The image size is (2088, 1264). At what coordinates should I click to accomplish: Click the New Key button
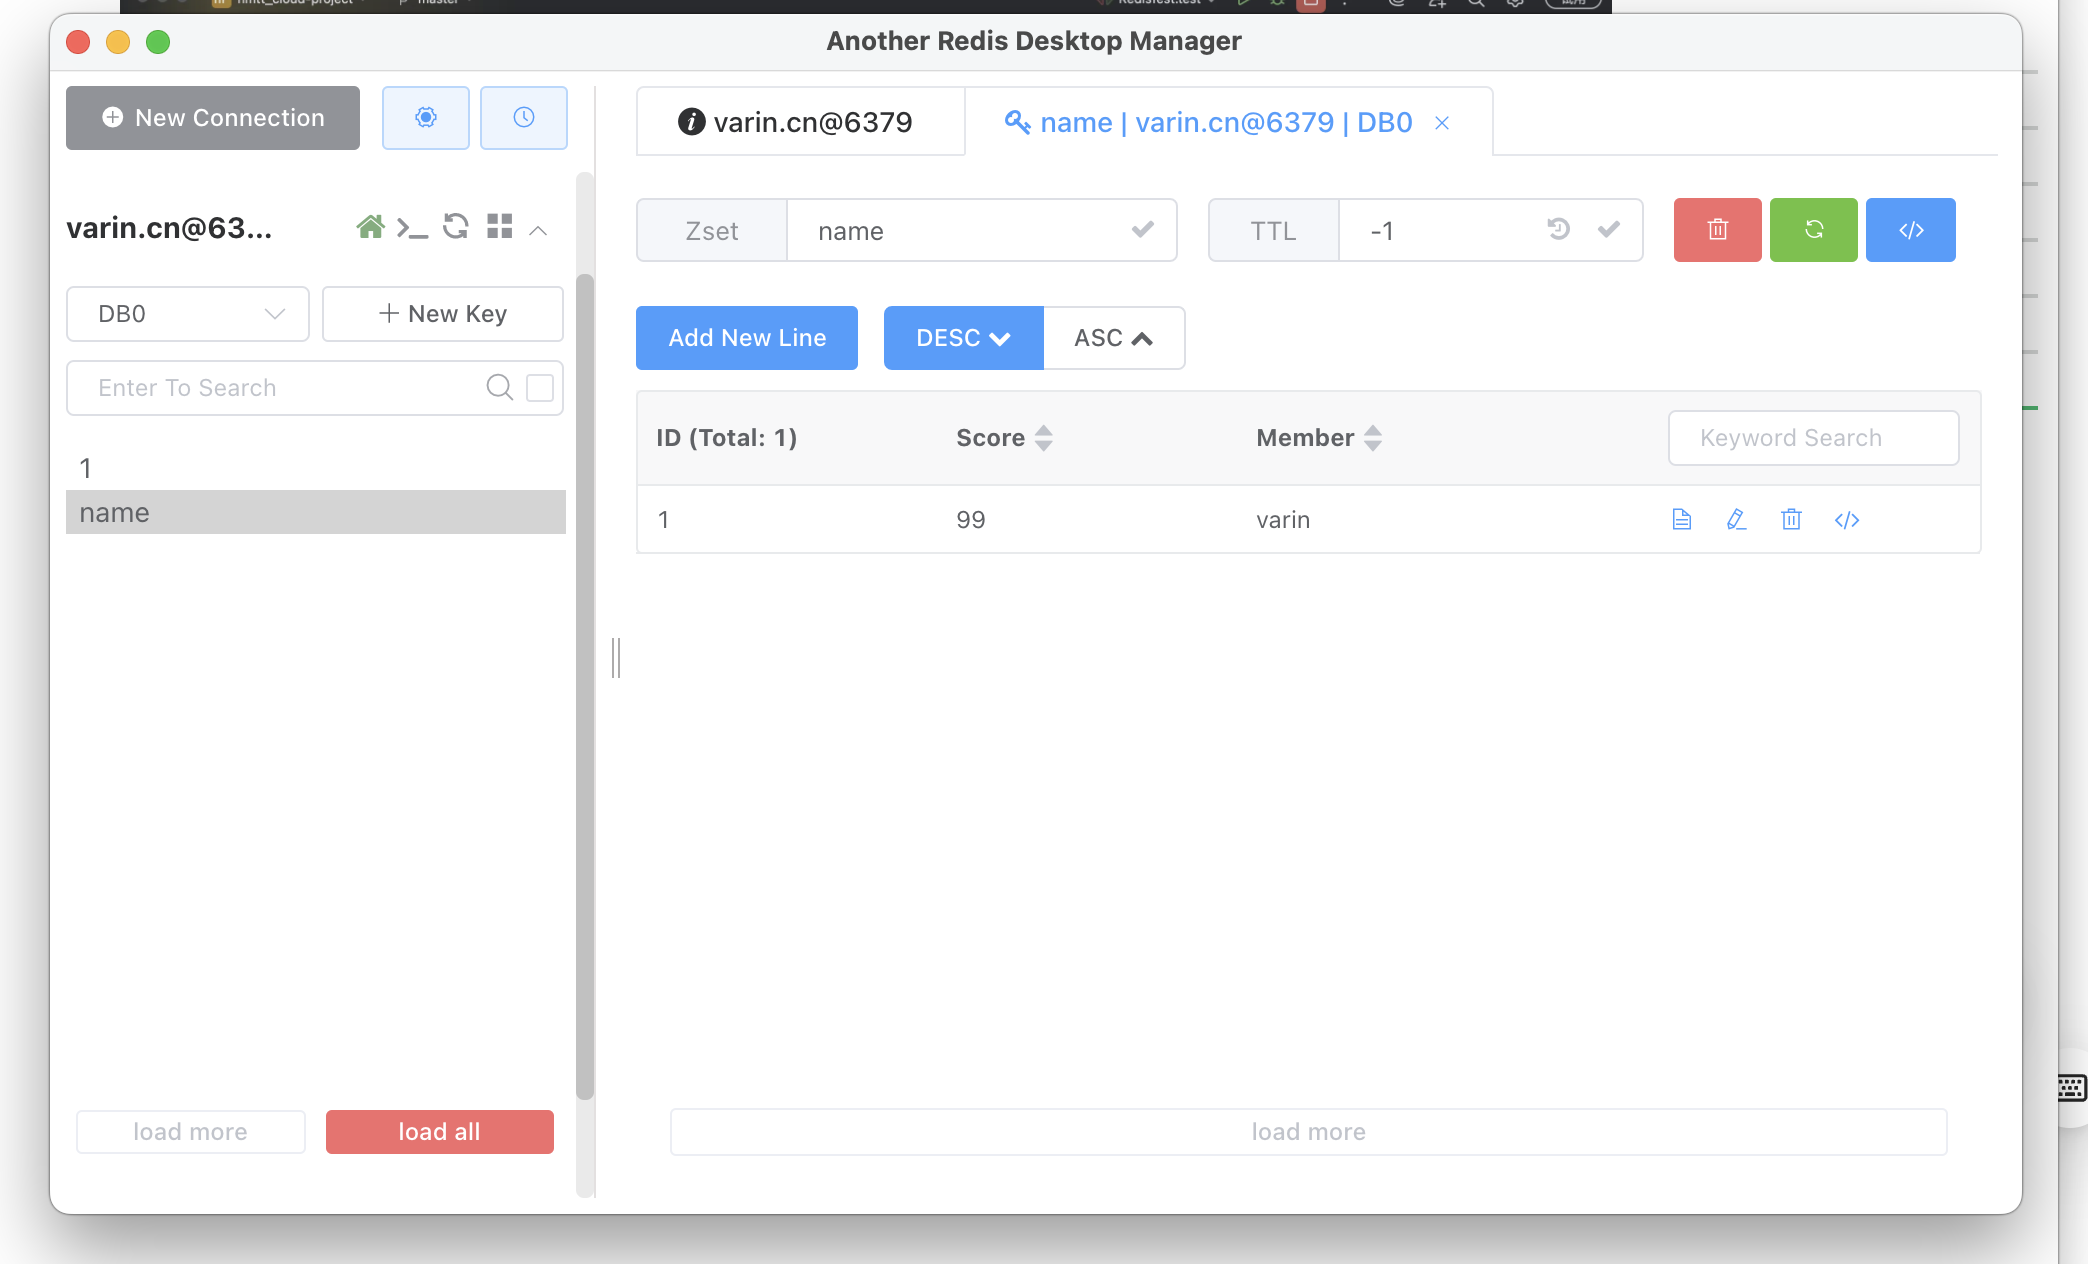443,314
